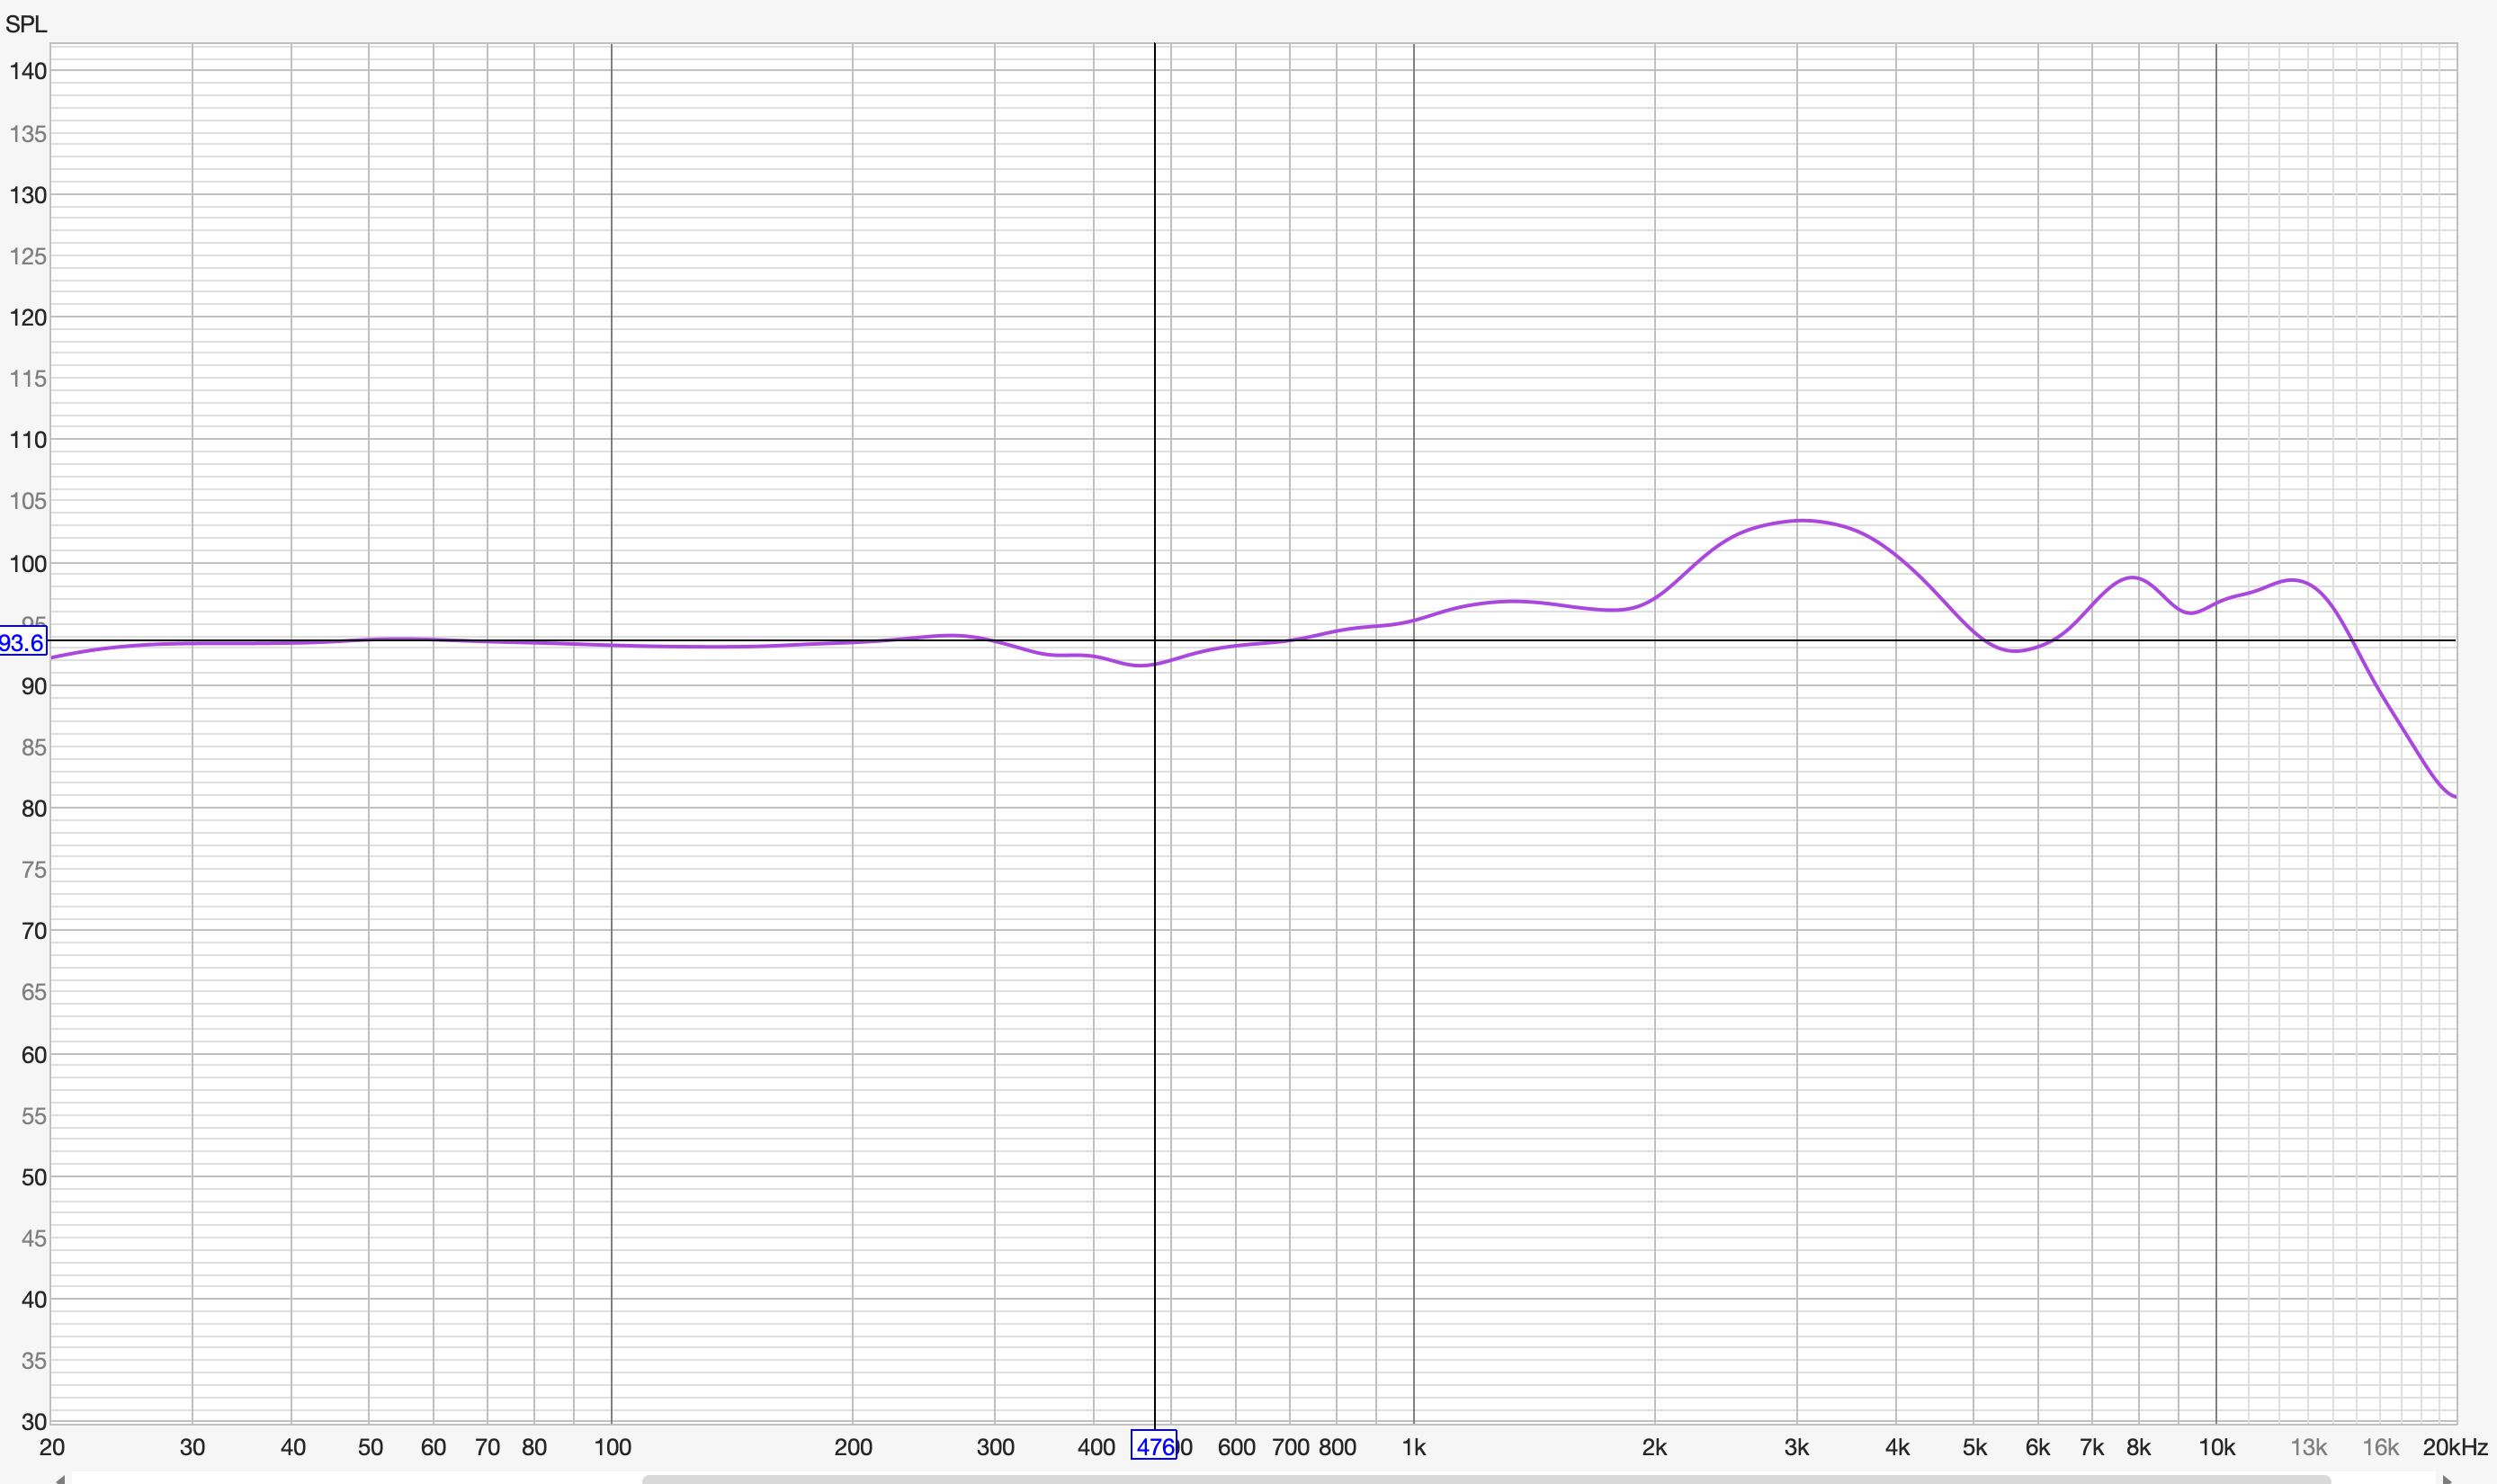Screen dimensions: 2497x1484
Task: Click the 5k frequency axis label
Action: [1974, 1447]
